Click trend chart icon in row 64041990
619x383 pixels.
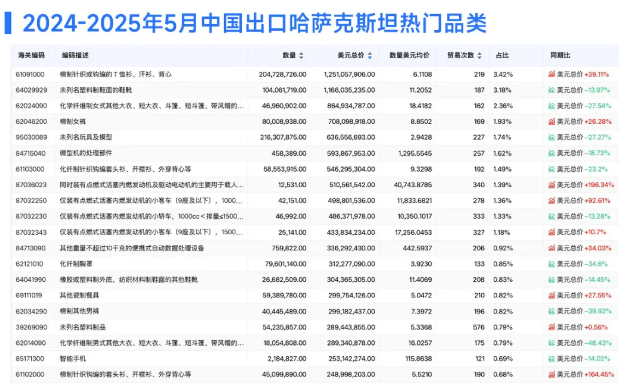pyautogui.click(x=551, y=280)
